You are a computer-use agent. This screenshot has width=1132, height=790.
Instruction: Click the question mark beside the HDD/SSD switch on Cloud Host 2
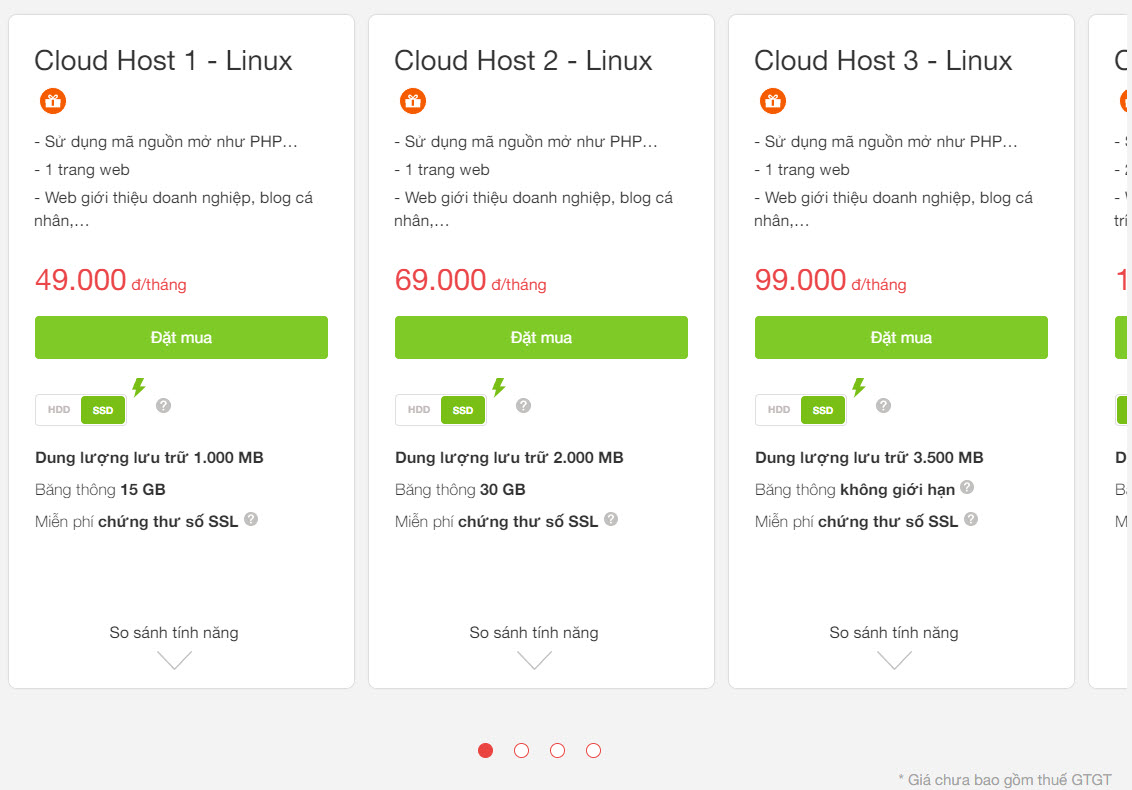(x=522, y=405)
